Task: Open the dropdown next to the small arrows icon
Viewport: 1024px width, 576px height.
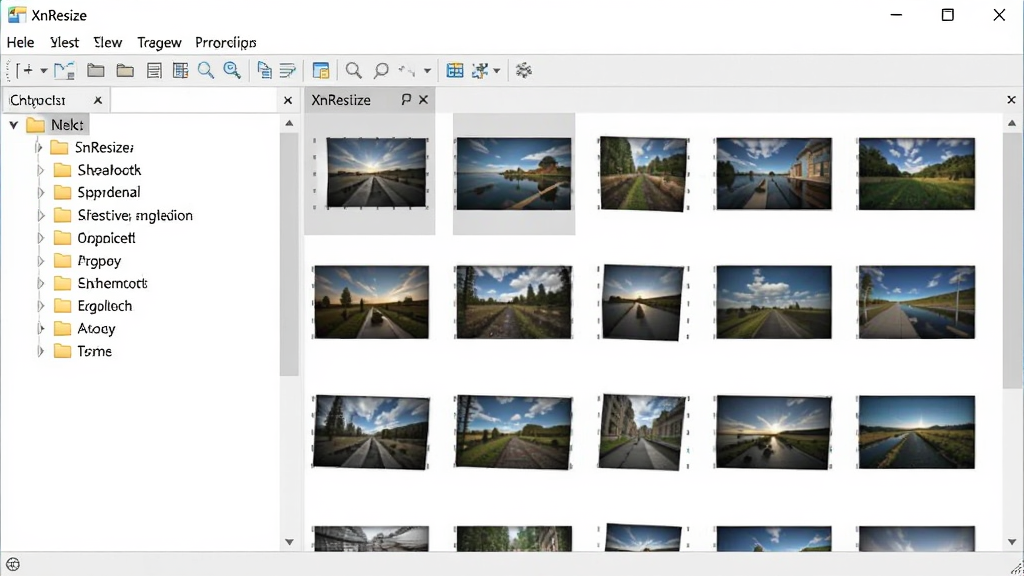Action: [427, 71]
